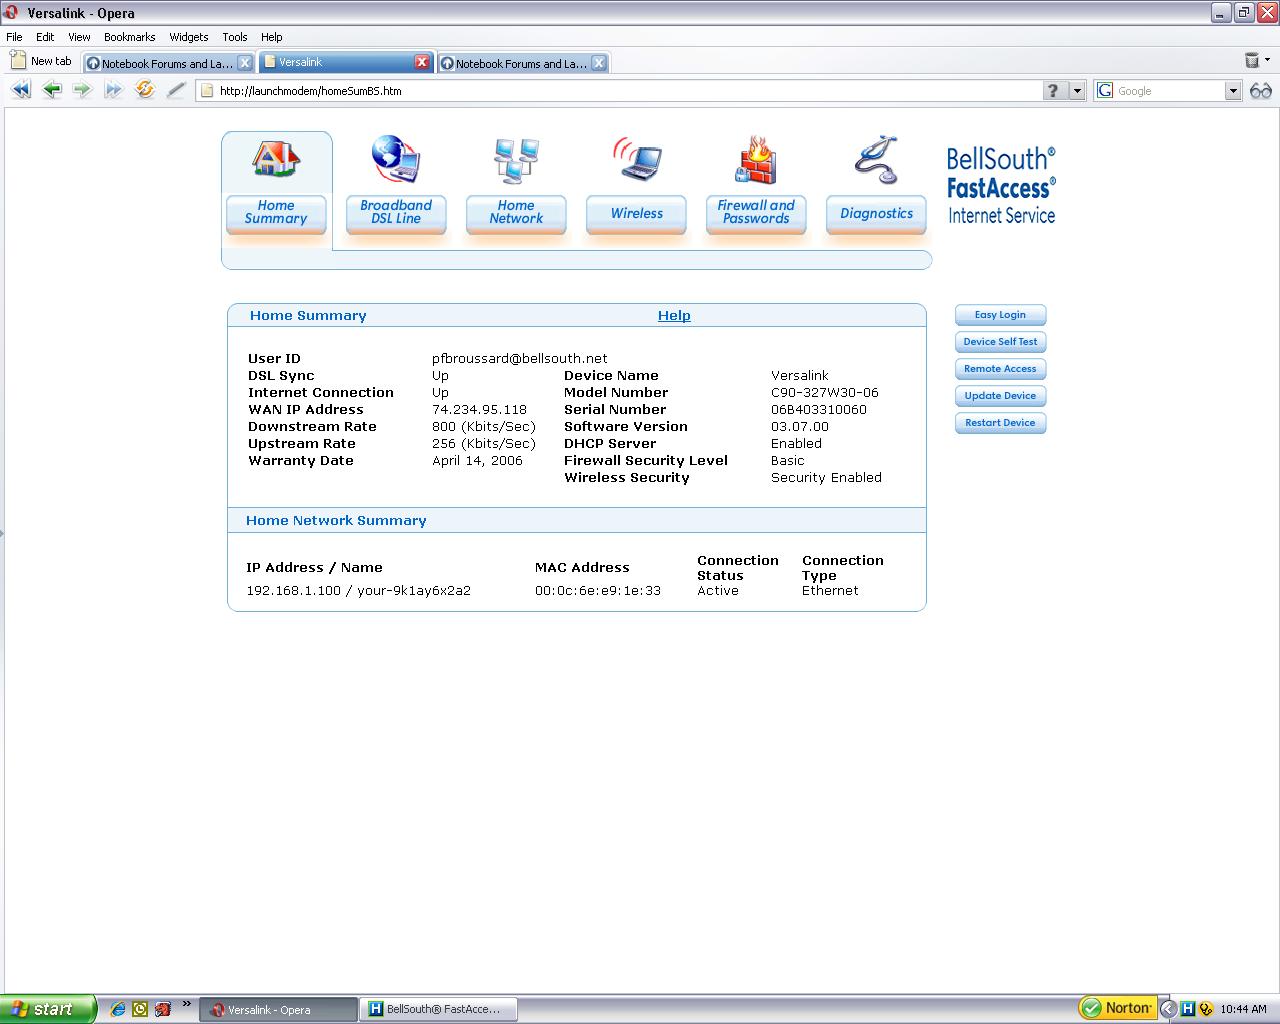Viewport: 1280px width, 1024px height.
Task: Click the Remote Access button
Action: point(1000,369)
